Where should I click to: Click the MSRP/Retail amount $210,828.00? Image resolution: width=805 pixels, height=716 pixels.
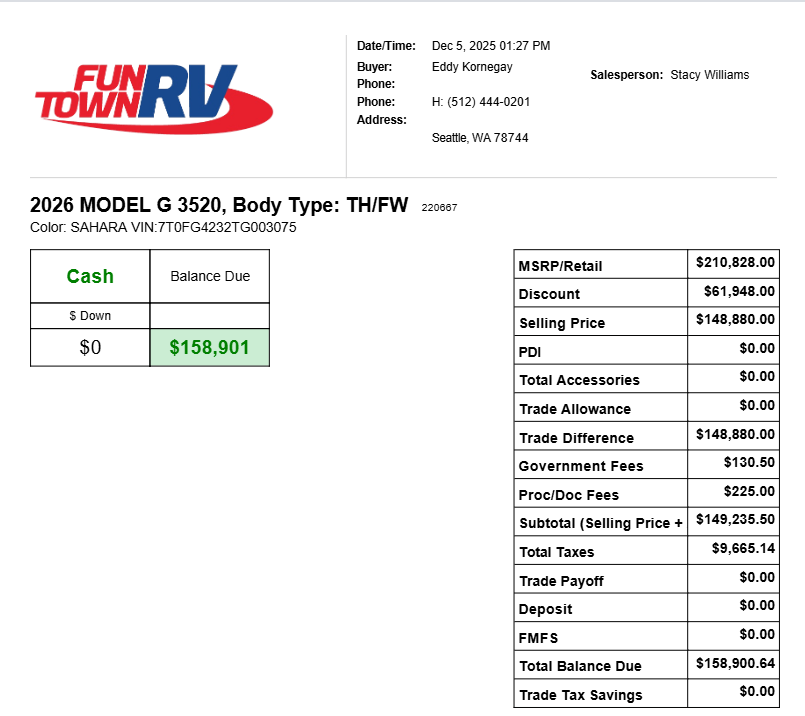(735, 263)
